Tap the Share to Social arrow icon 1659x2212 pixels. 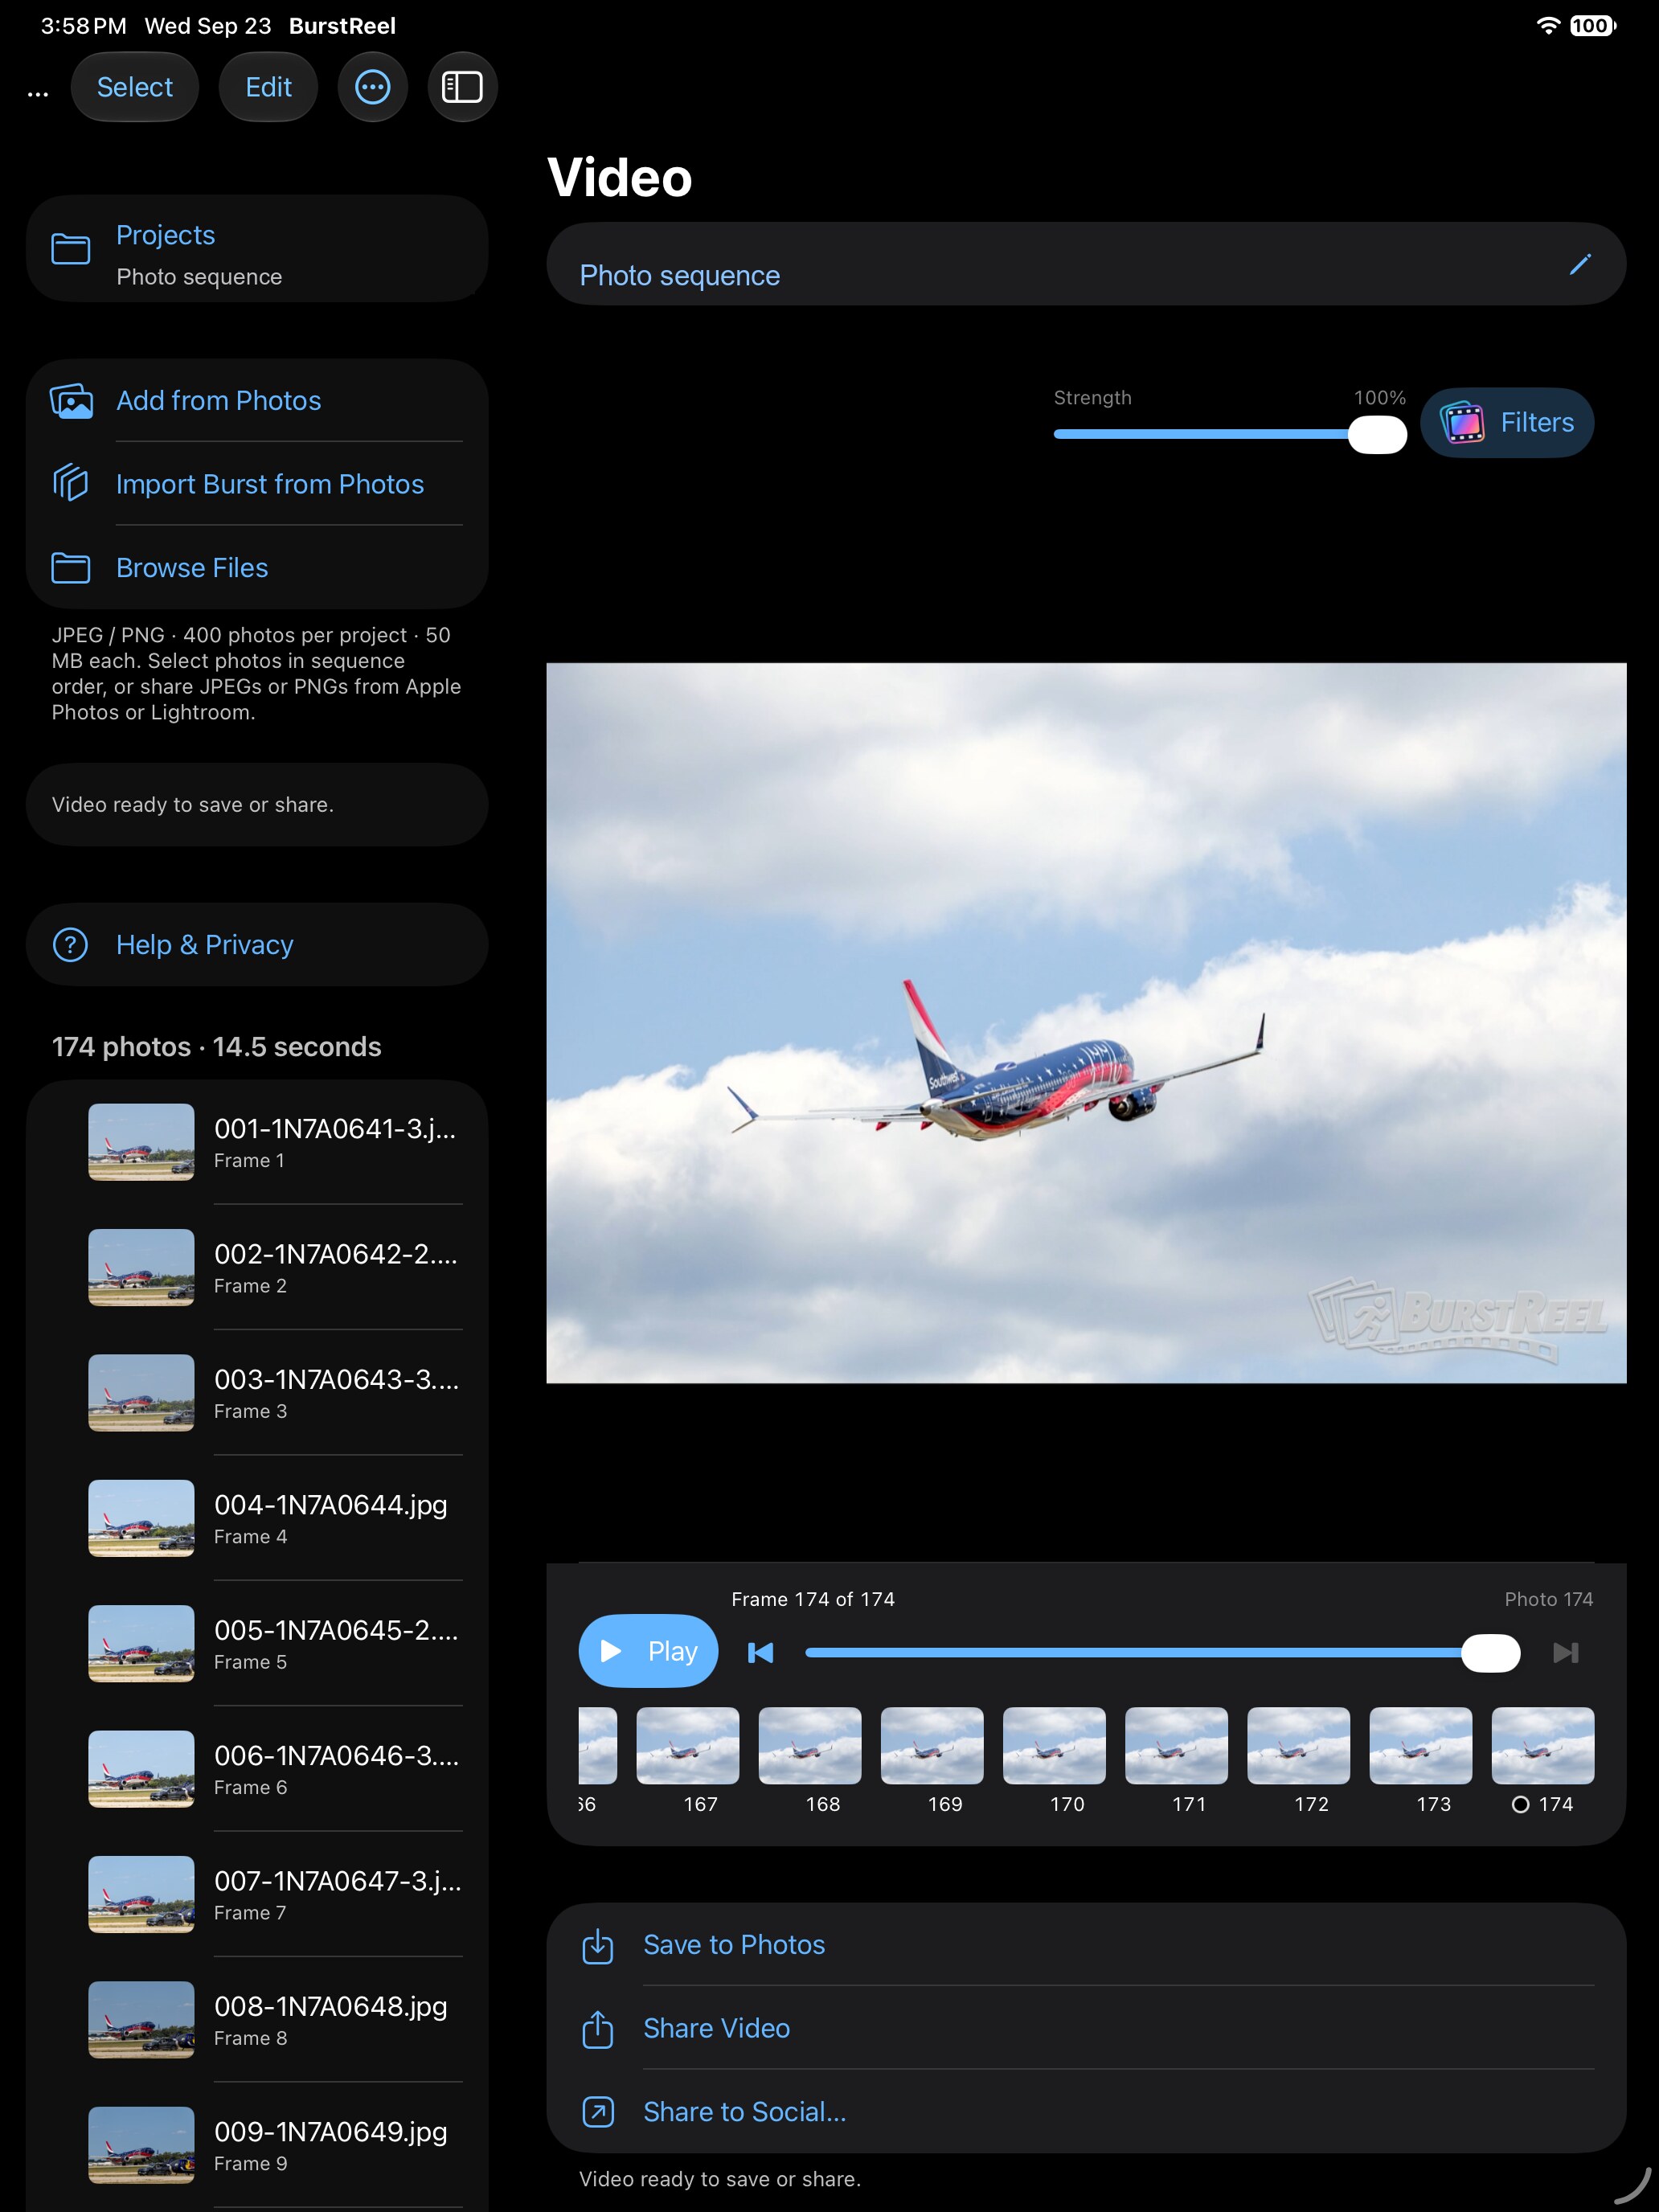[598, 2112]
